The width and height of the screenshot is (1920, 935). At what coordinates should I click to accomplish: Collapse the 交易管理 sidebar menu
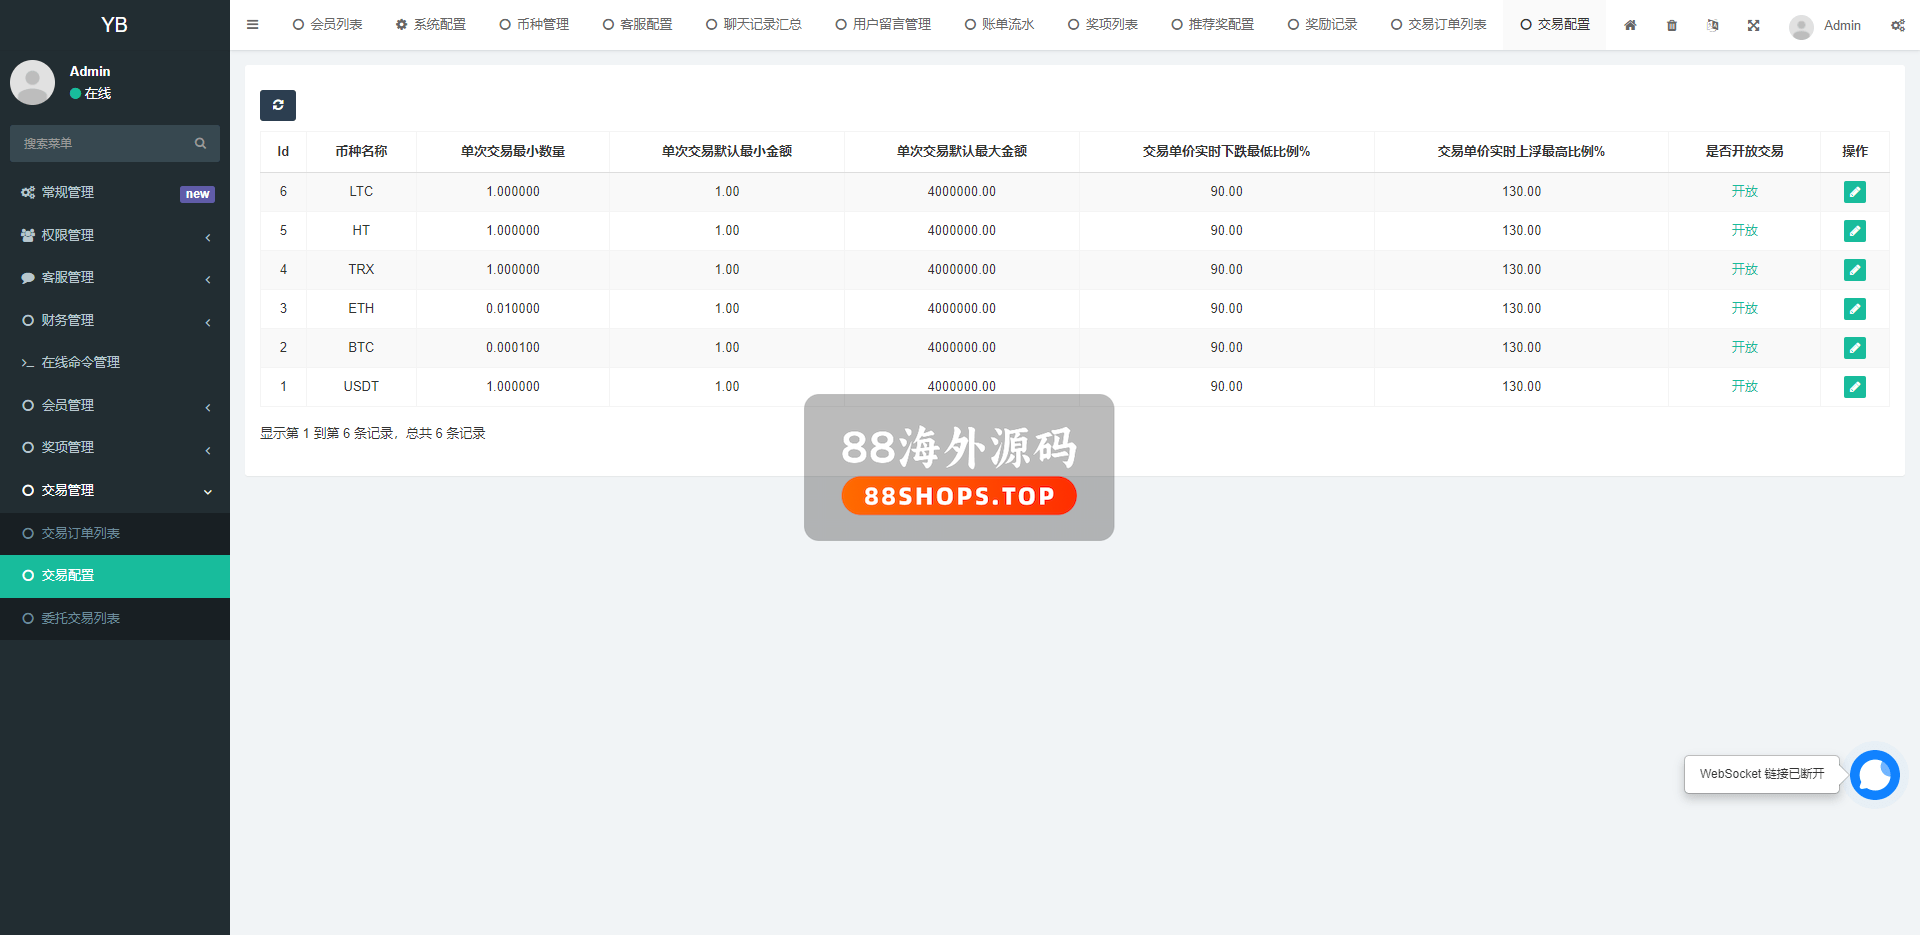[115, 490]
